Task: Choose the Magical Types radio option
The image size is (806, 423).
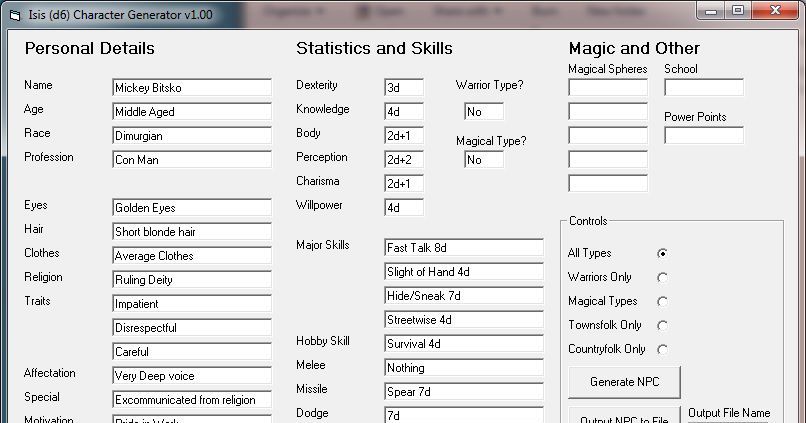Action: (662, 302)
